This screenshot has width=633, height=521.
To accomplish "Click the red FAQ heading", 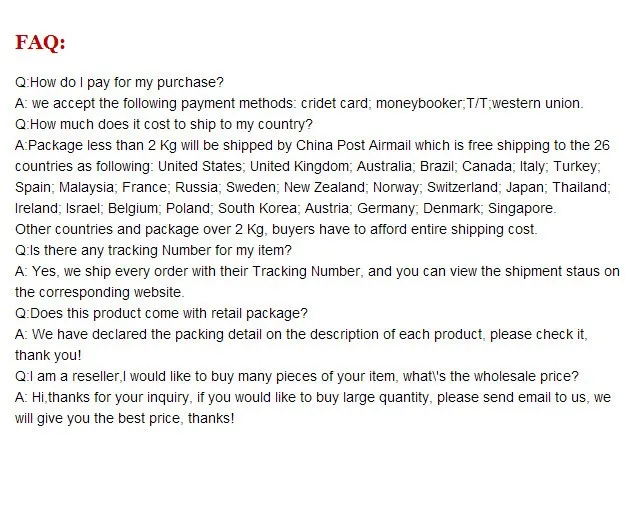I will click(40, 42).
